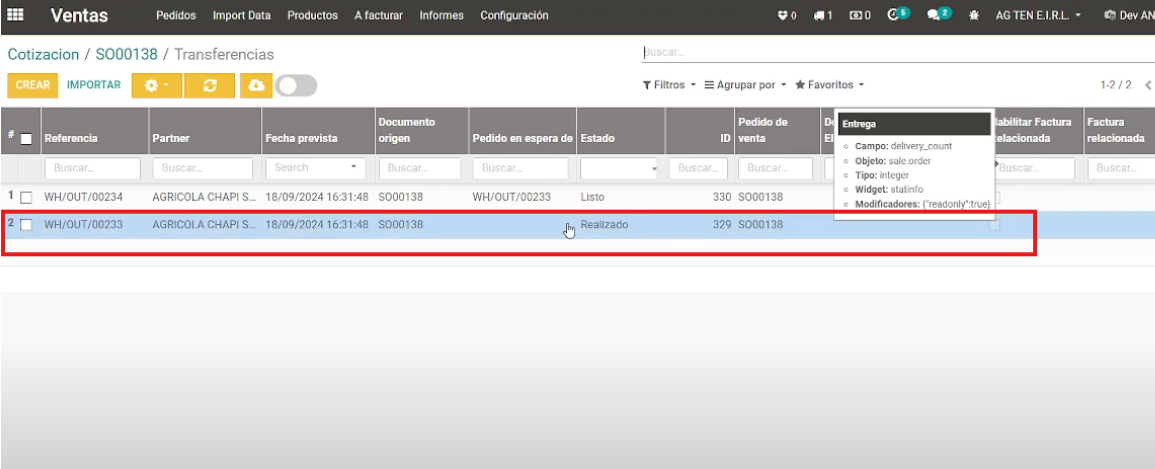The width and height of the screenshot is (1155, 469).
Task: Expand the Filtros dropdown
Action: coord(669,85)
